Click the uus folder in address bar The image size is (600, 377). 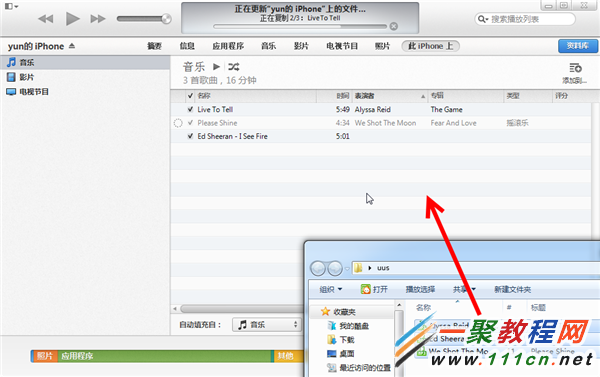(383, 268)
